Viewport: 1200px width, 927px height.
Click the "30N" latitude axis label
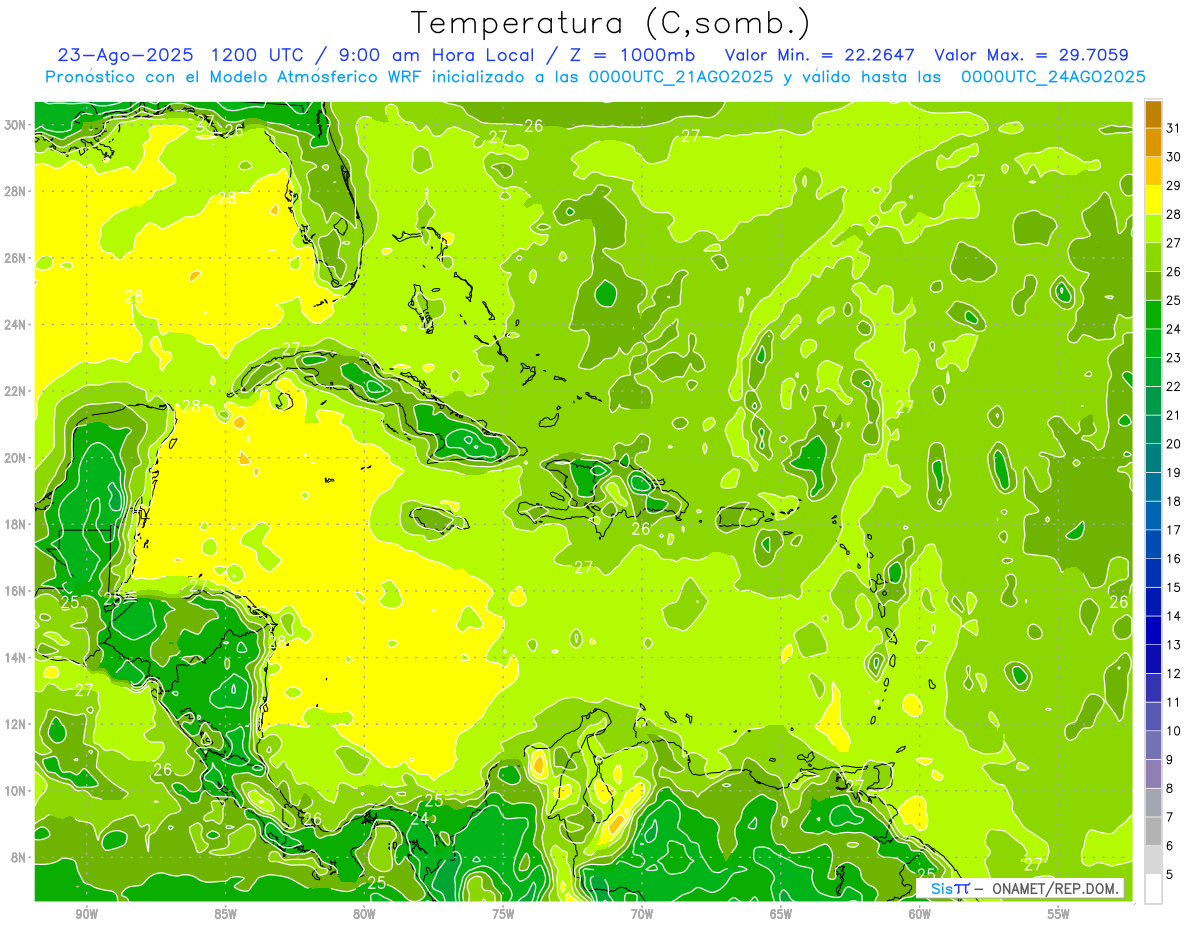coord(15,125)
